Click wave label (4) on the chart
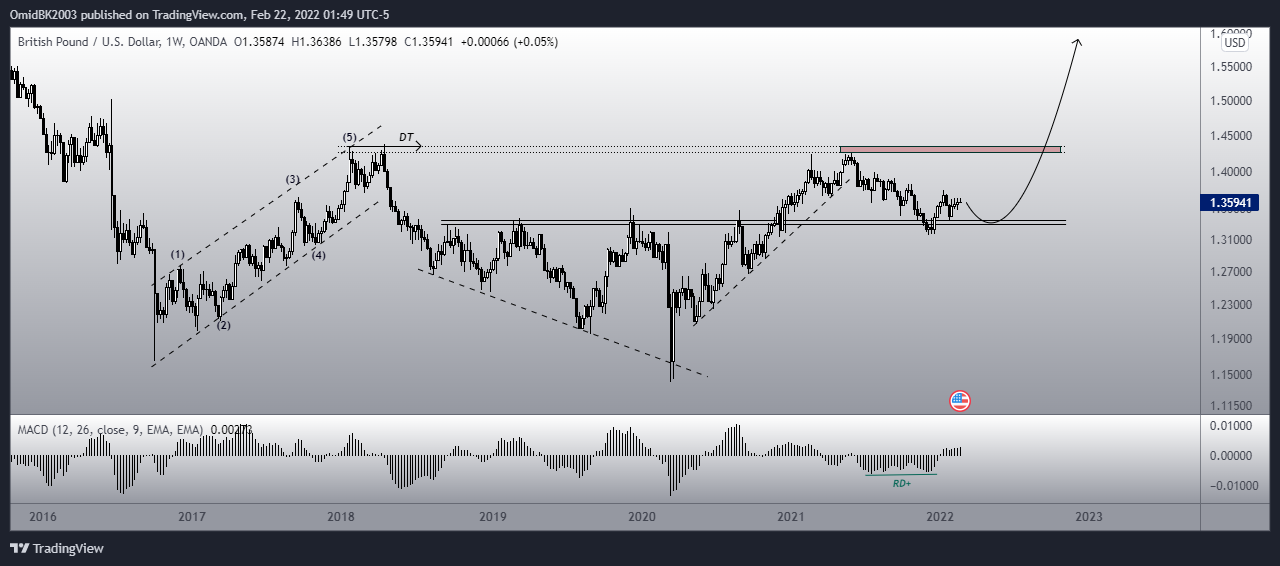Viewport: 1280px width, 566px height. pos(318,254)
